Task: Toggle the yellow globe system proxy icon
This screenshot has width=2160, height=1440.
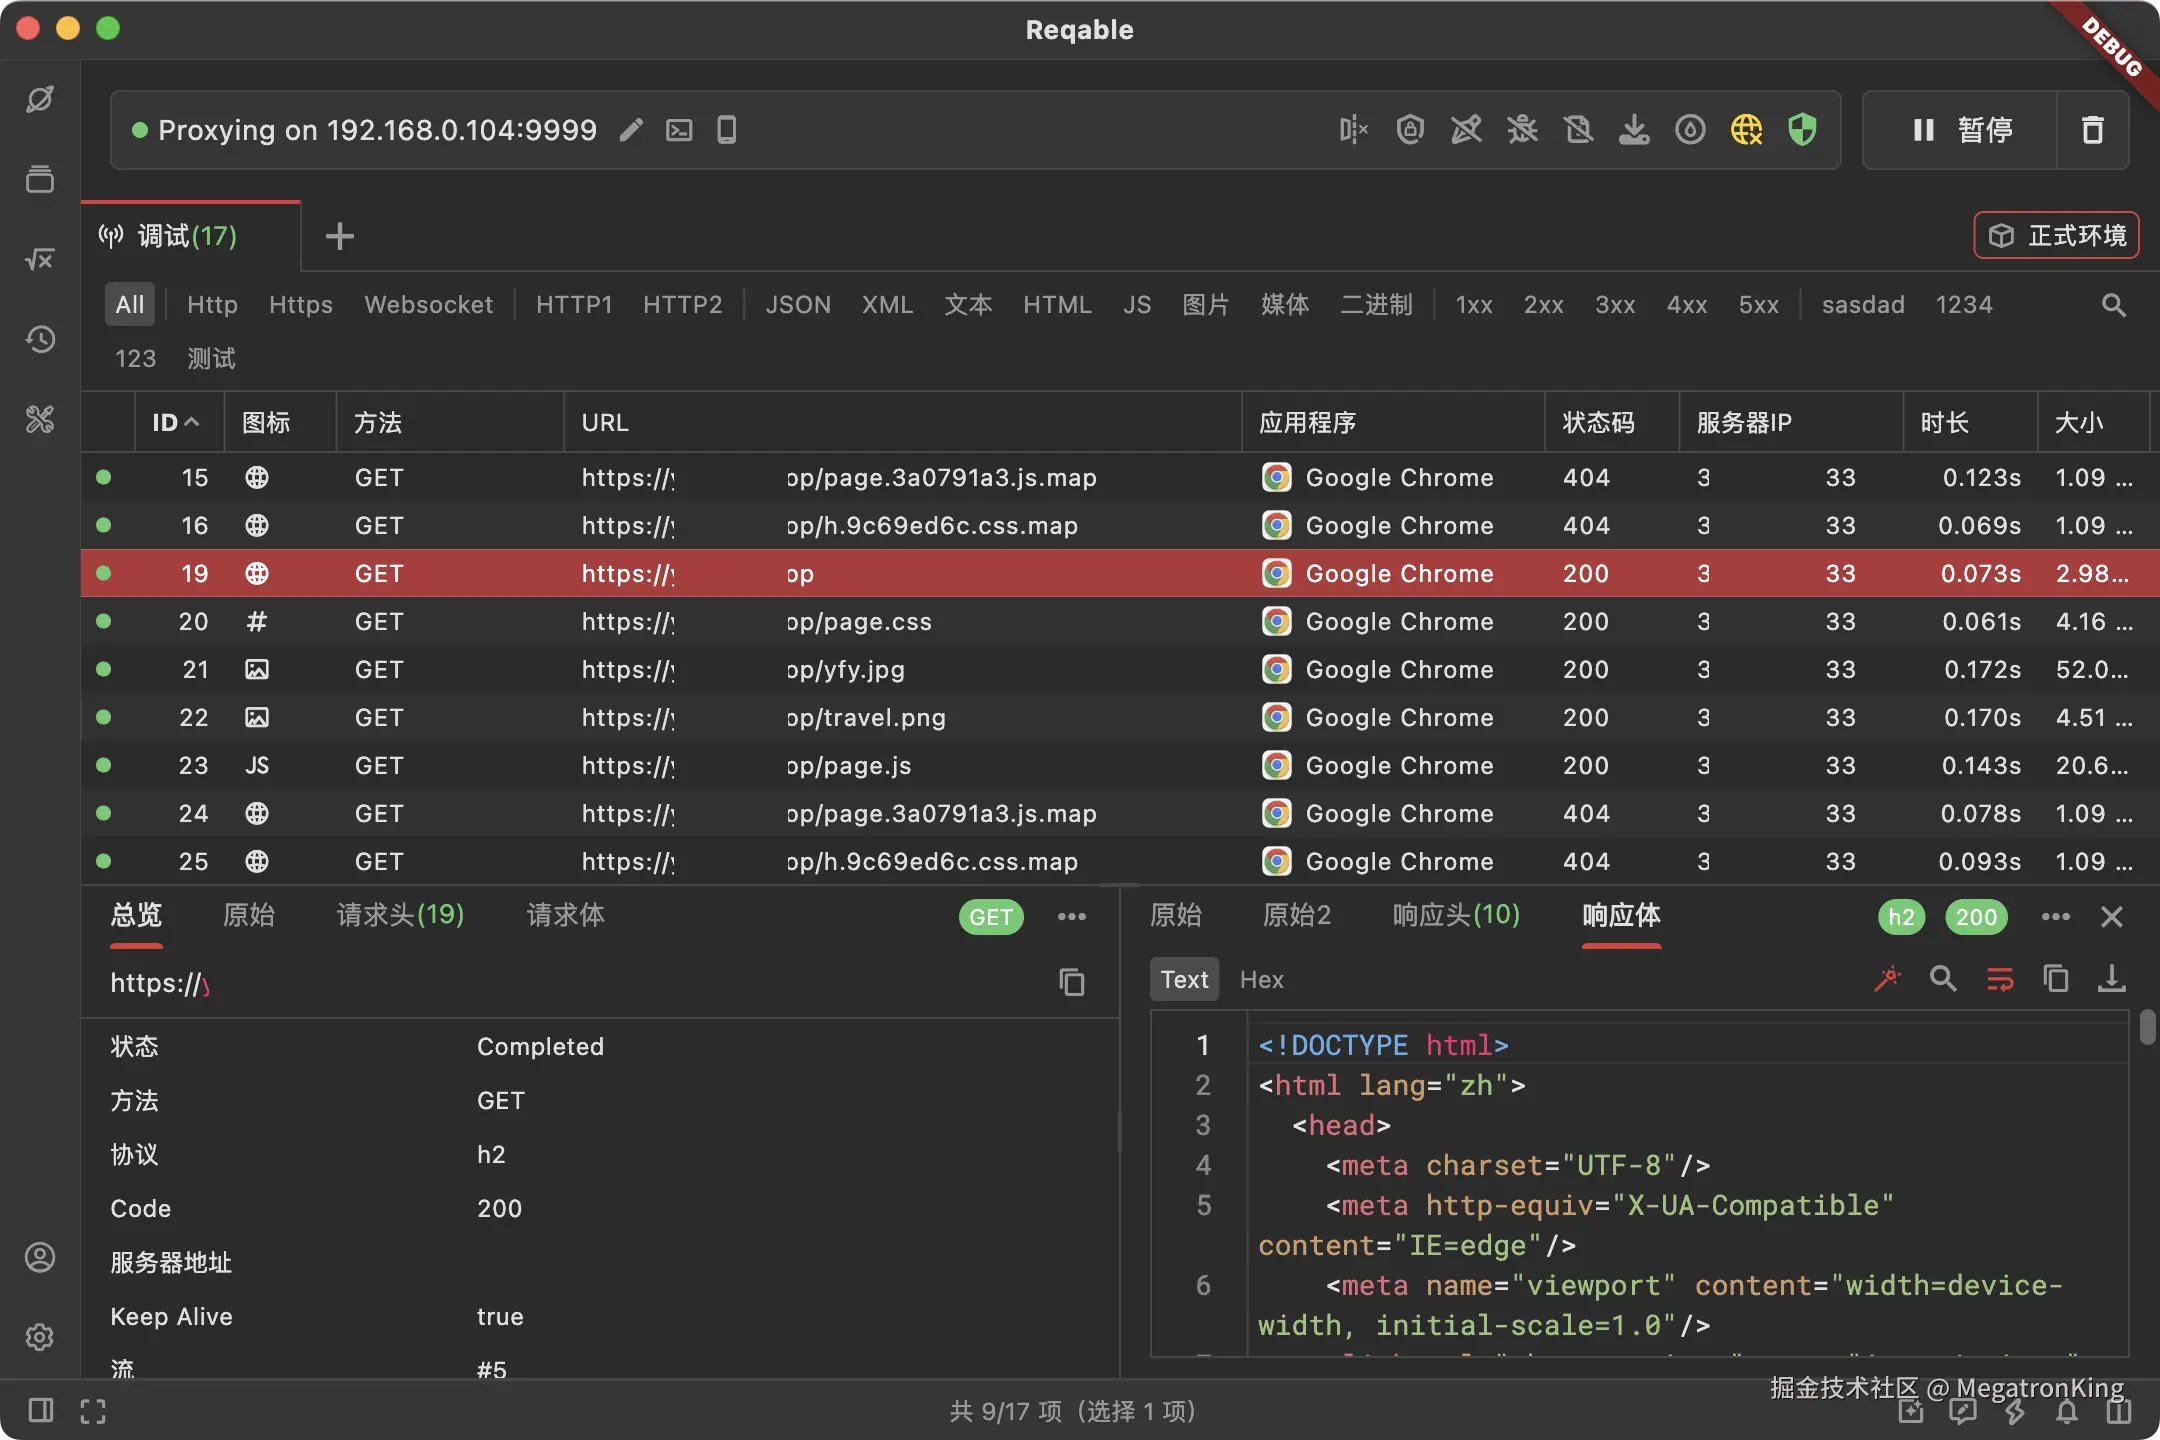Action: [x=1746, y=130]
